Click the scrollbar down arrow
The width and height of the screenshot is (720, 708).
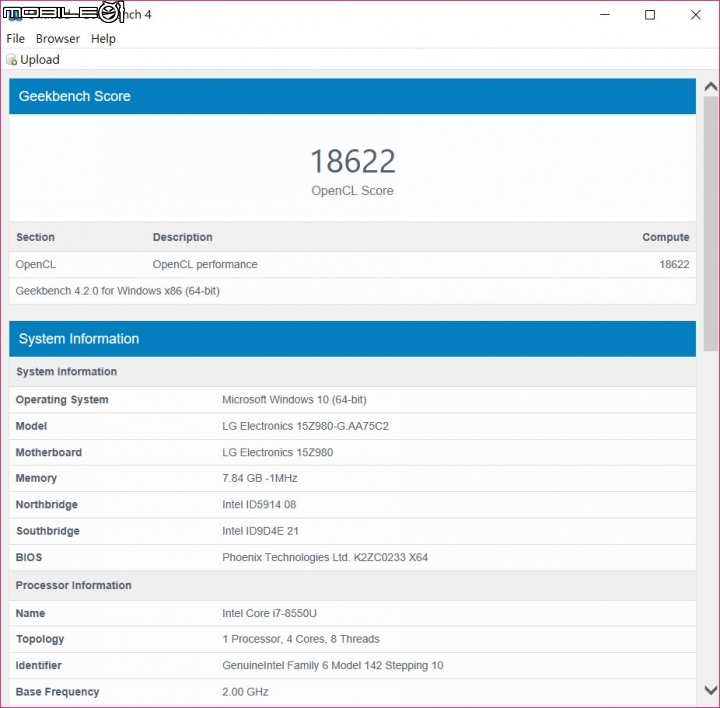click(x=711, y=690)
